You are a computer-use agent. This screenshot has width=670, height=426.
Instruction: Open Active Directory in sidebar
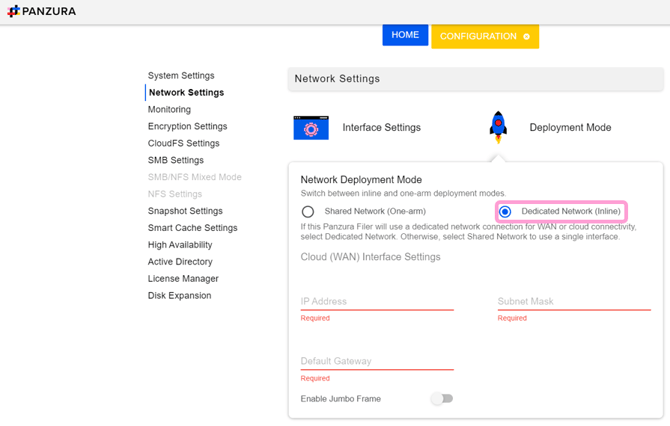point(180,262)
